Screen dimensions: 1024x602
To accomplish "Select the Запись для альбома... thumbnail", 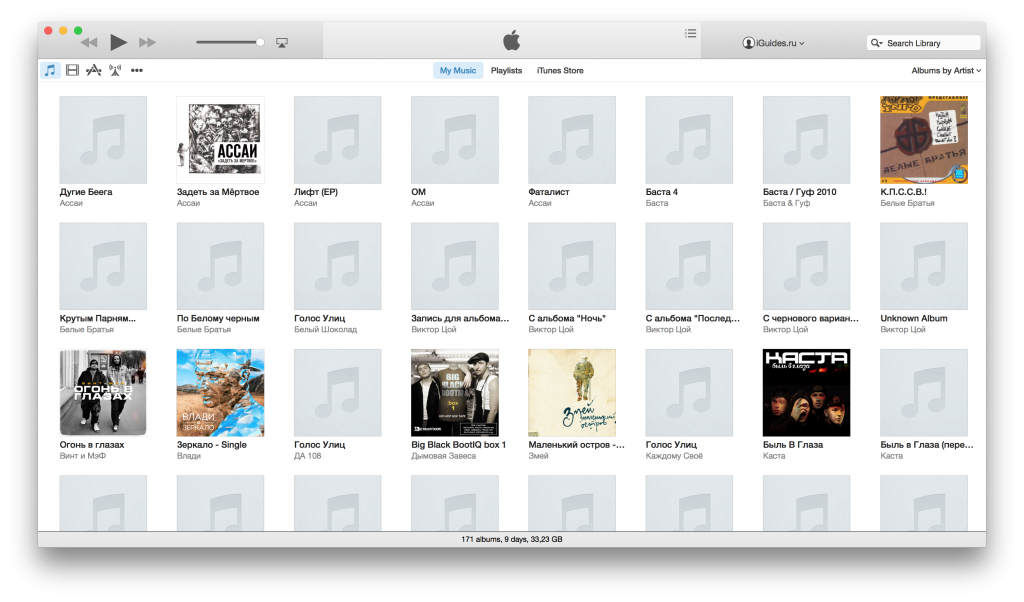I will coord(455,266).
